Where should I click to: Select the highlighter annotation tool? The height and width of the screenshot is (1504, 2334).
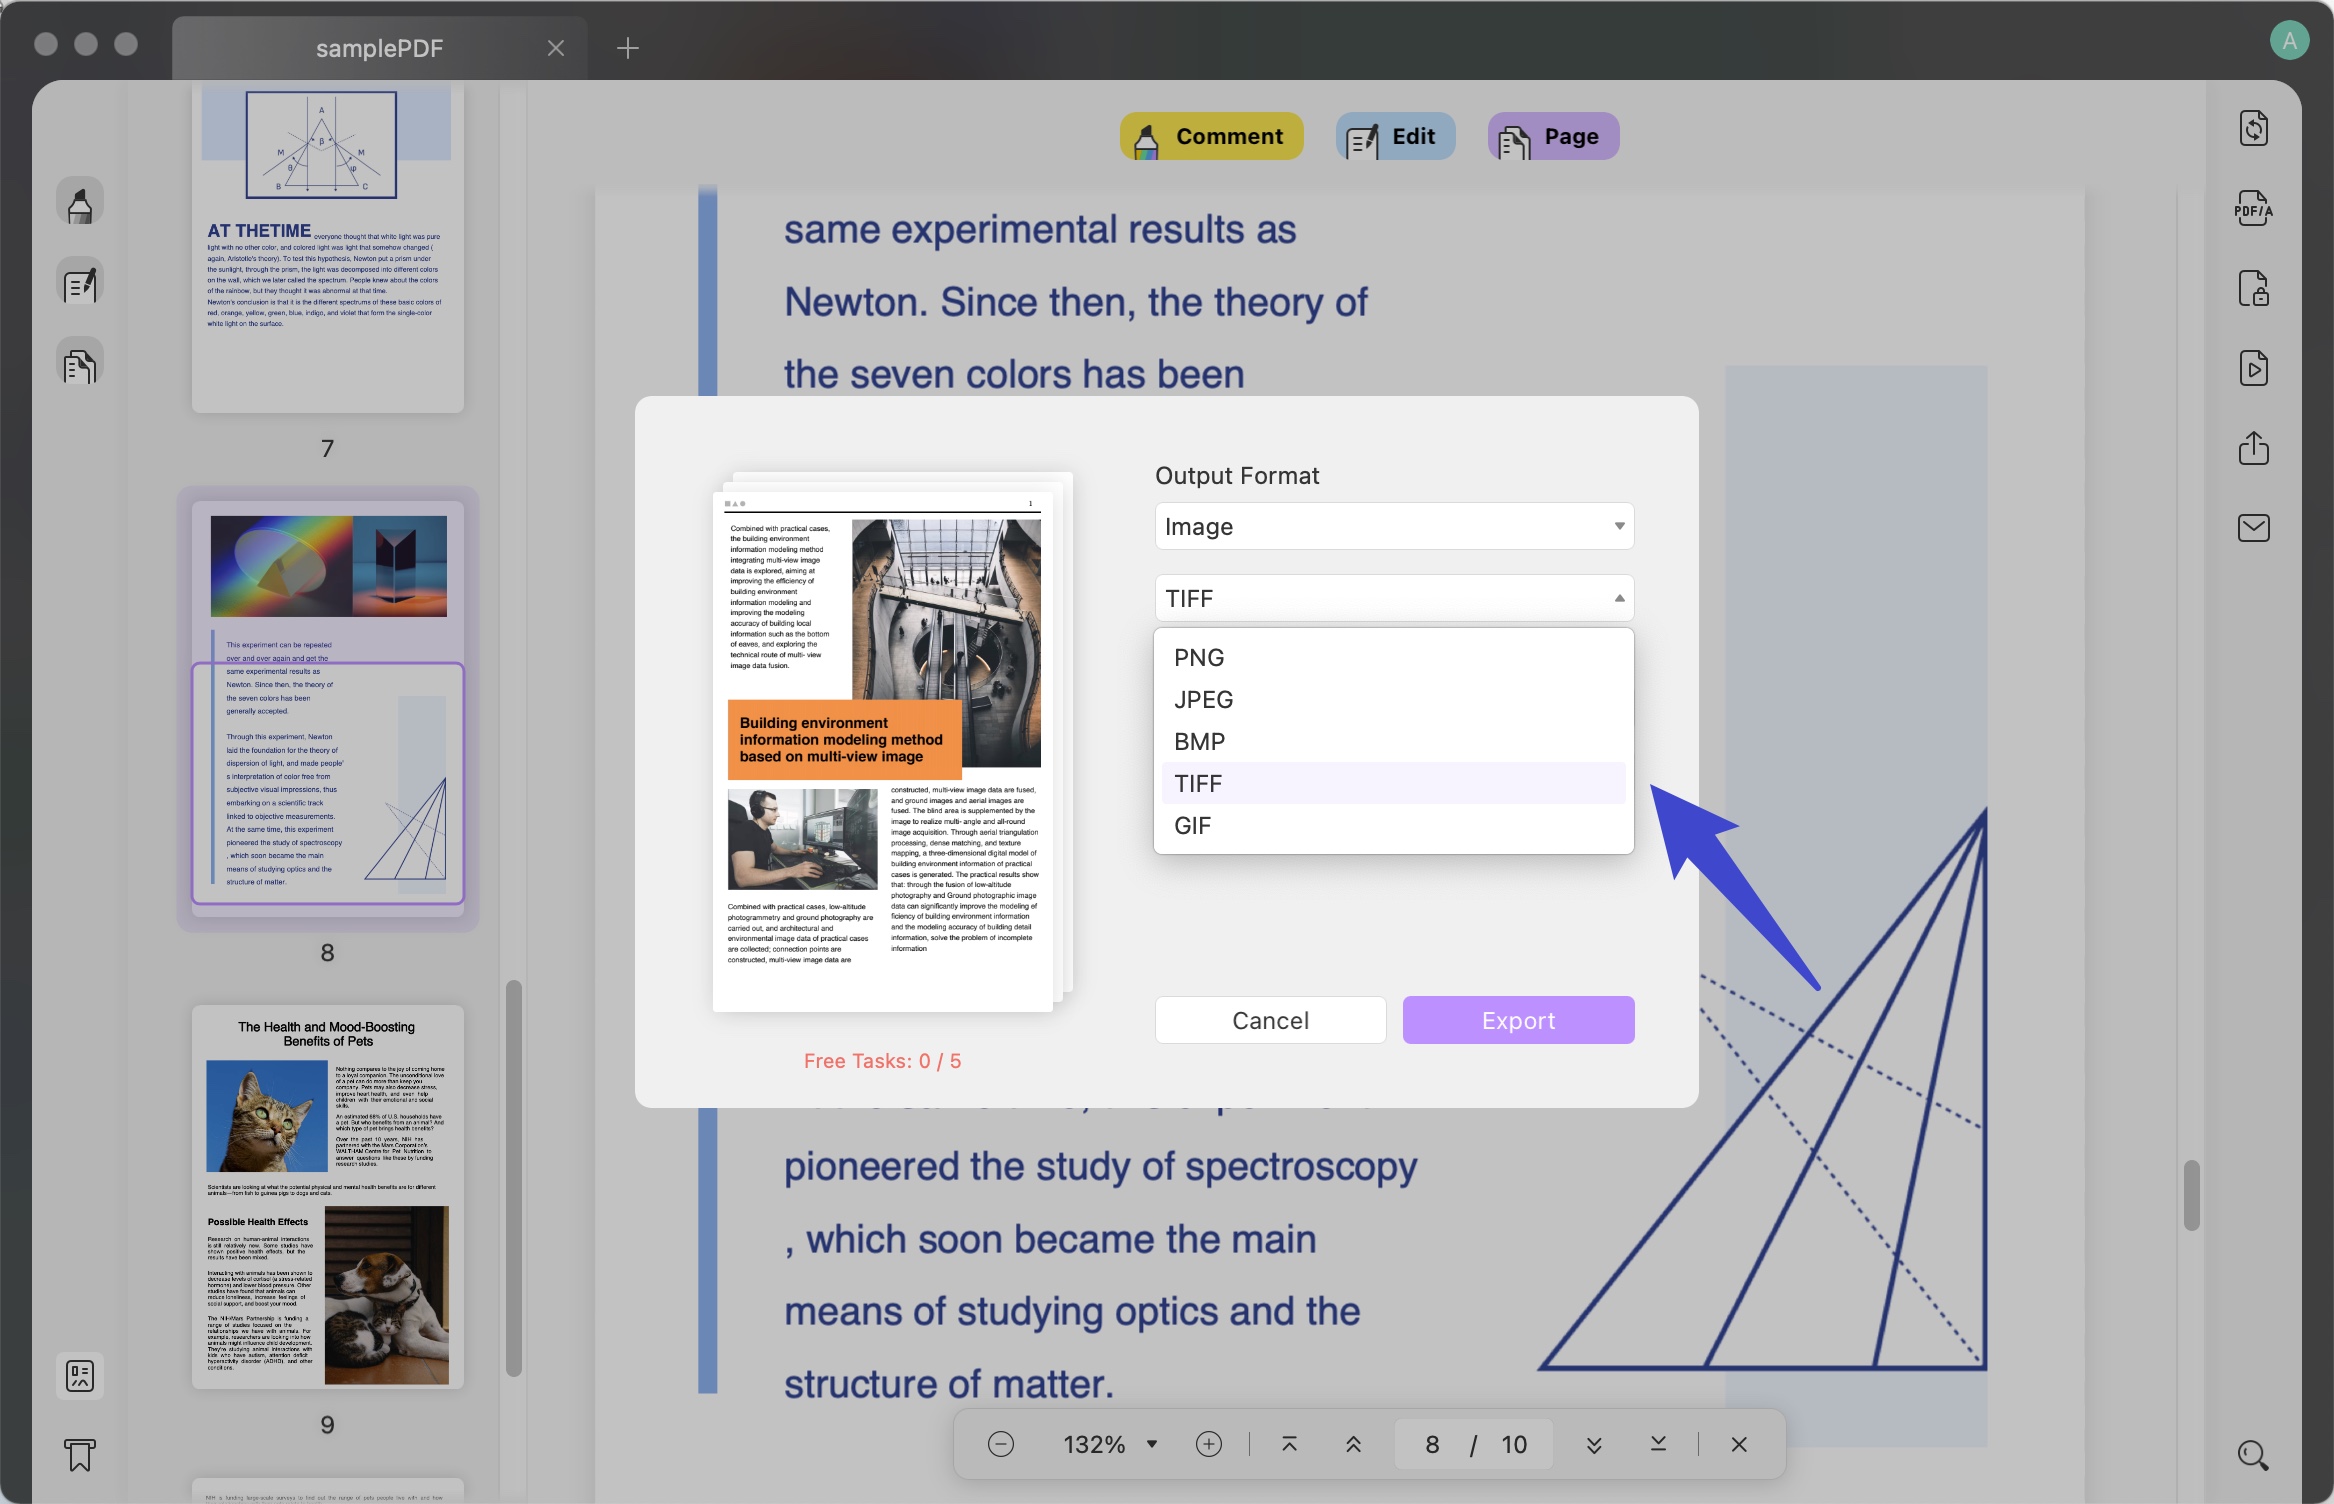point(80,200)
